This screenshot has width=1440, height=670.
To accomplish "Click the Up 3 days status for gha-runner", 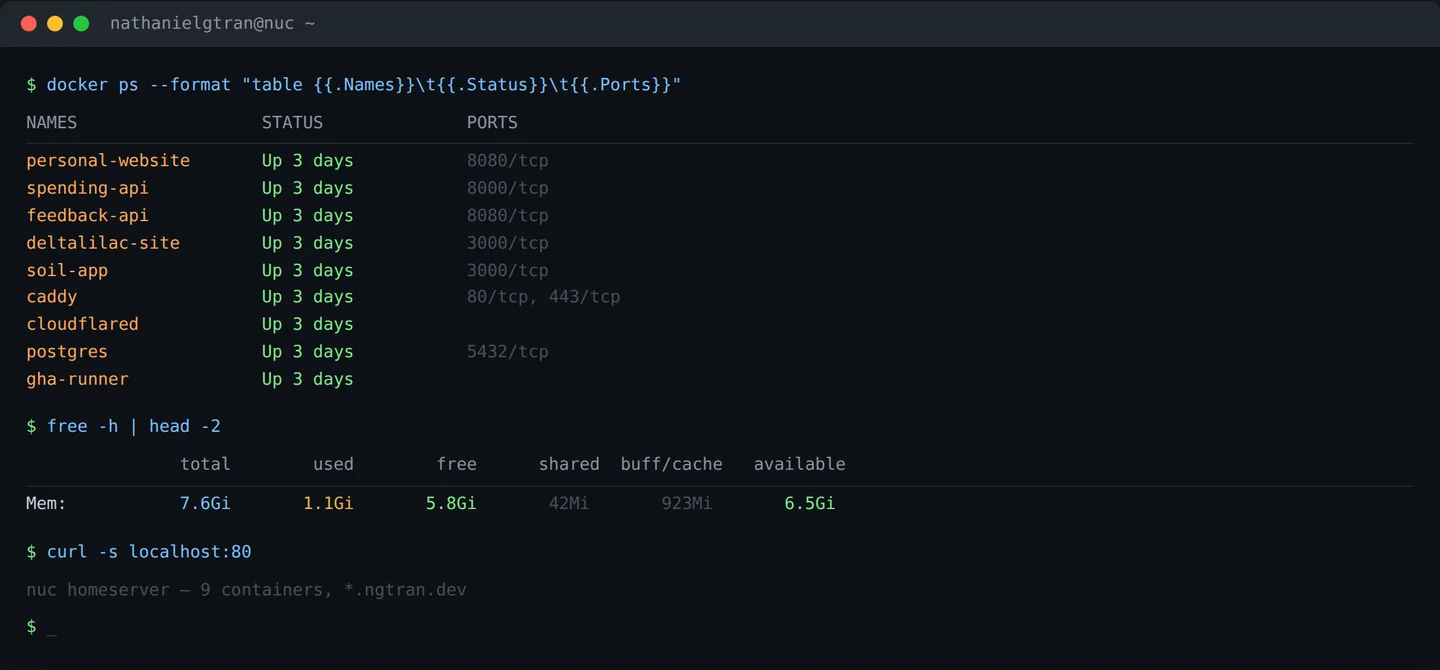I will pos(308,379).
